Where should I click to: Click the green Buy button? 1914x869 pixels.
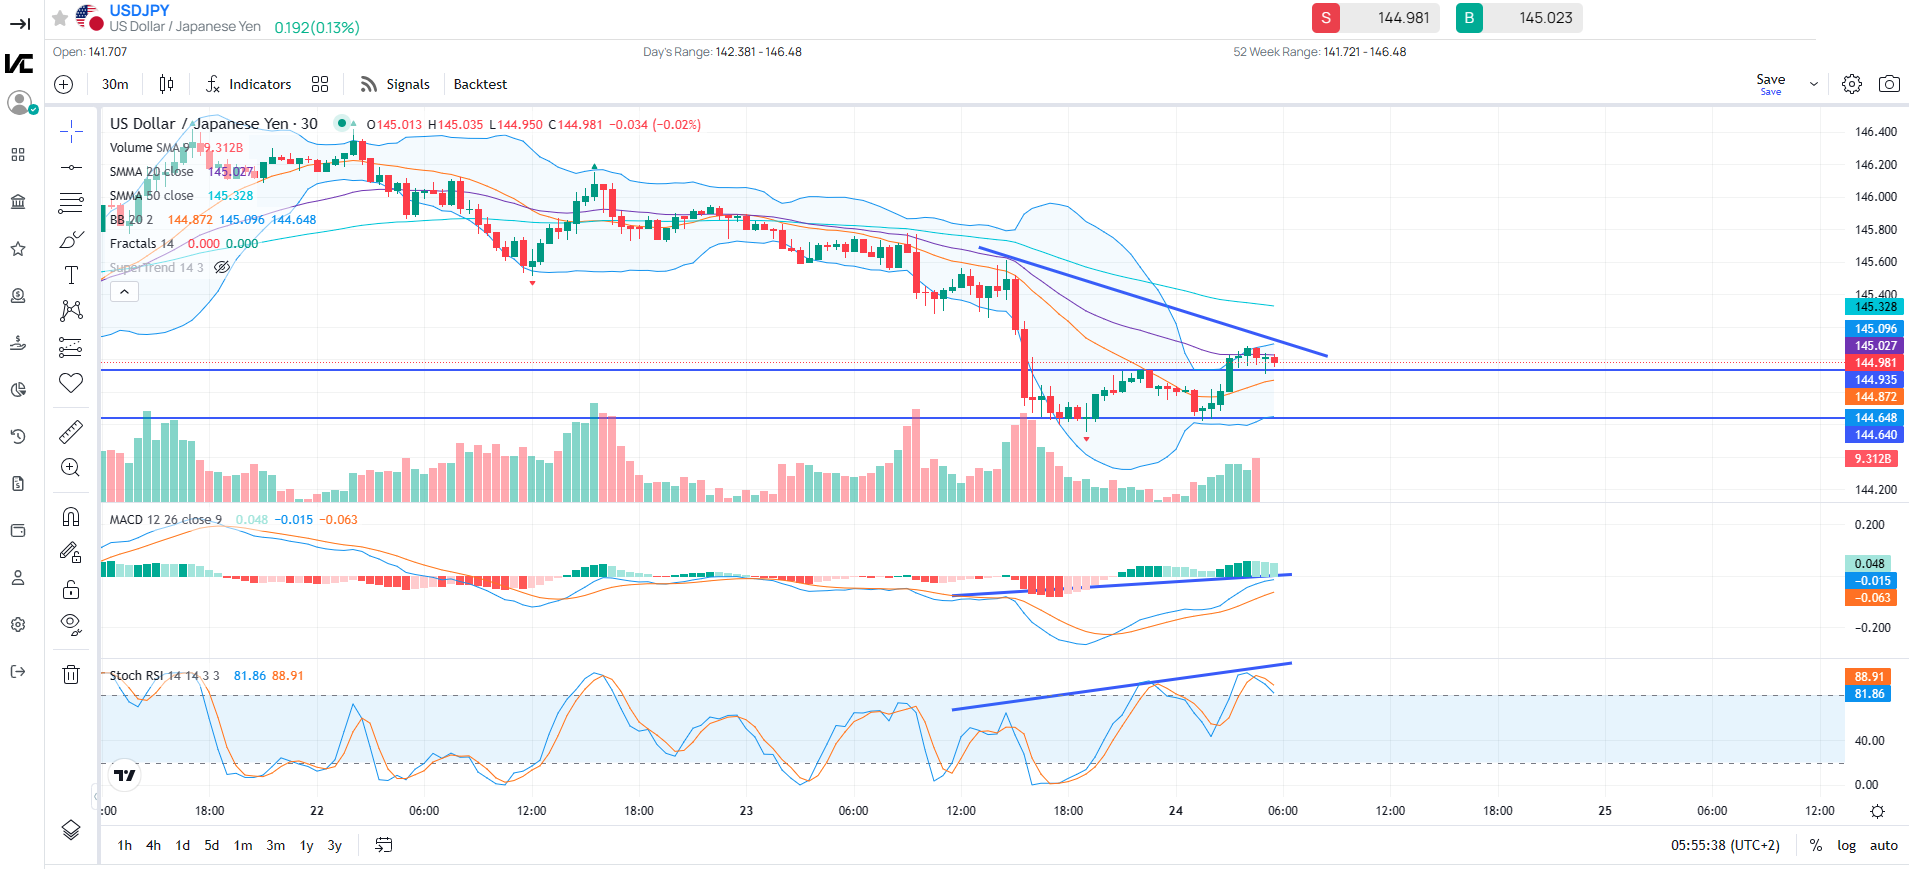pyautogui.click(x=1469, y=18)
